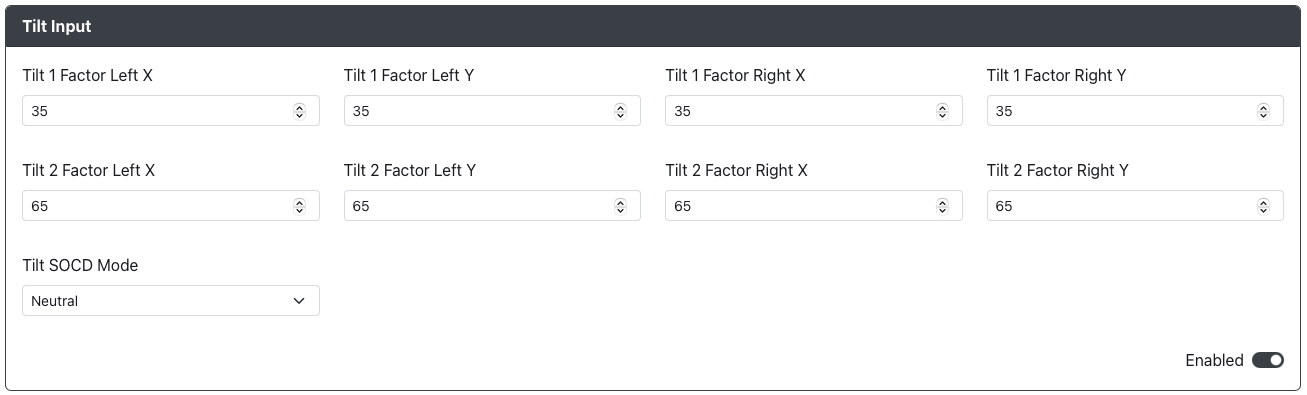The width and height of the screenshot is (1307, 395).
Task: Click the Tilt 2 Factor Left X stepper arrows
Action: click(x=299, y=206)
